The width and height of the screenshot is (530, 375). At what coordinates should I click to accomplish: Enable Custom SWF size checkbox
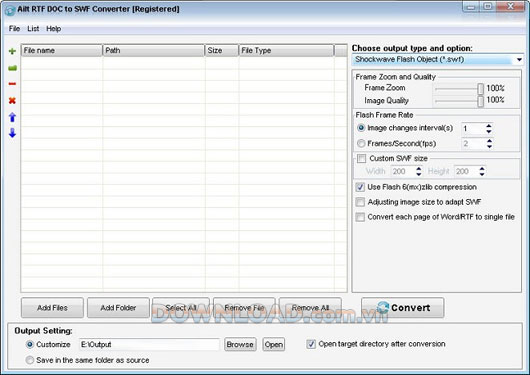[x=361, y=158]
